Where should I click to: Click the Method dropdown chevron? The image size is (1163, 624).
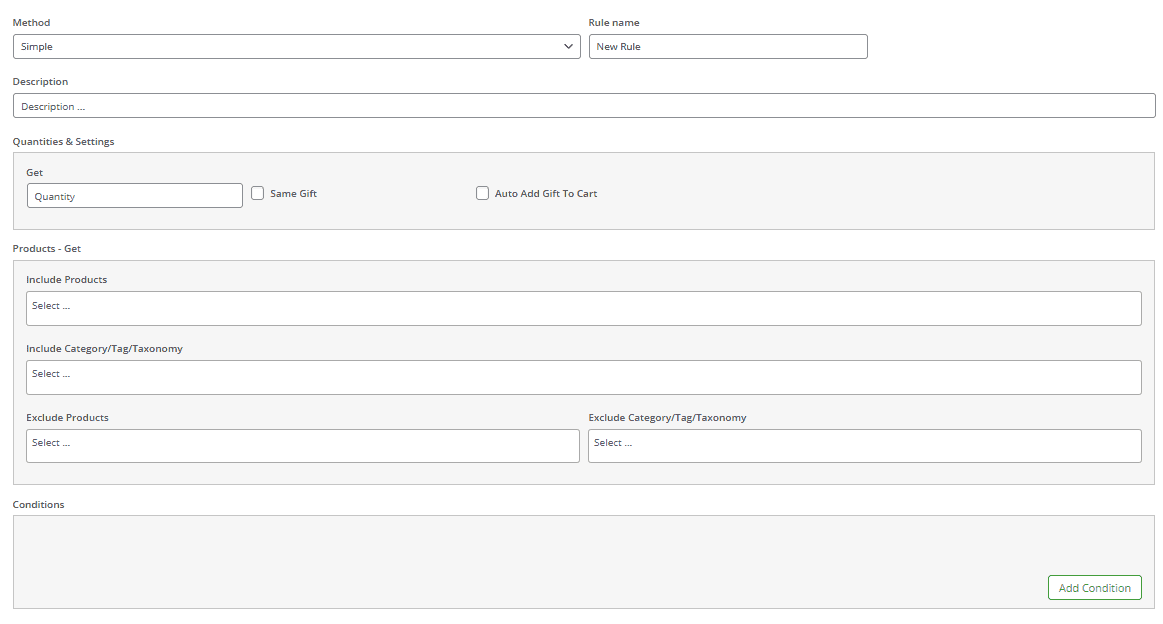coord(568,46)
